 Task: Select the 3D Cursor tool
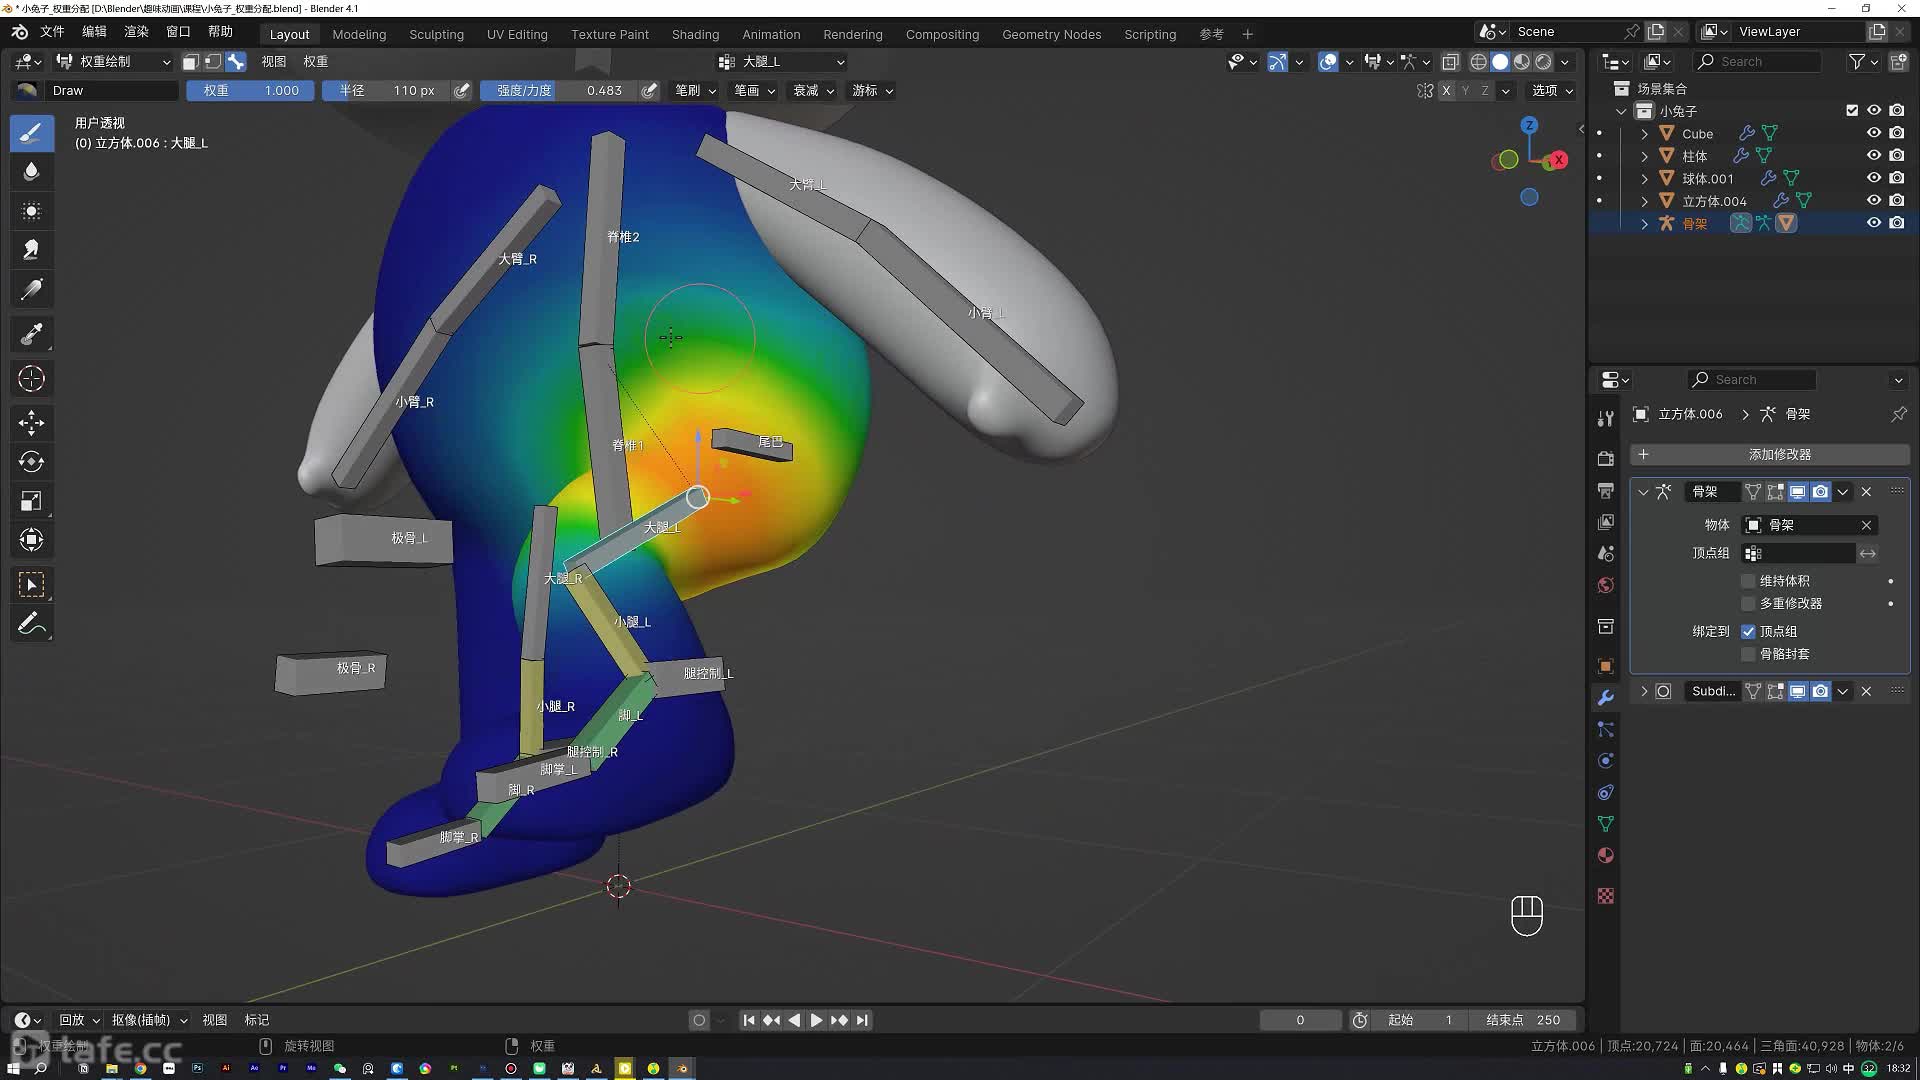31,378
